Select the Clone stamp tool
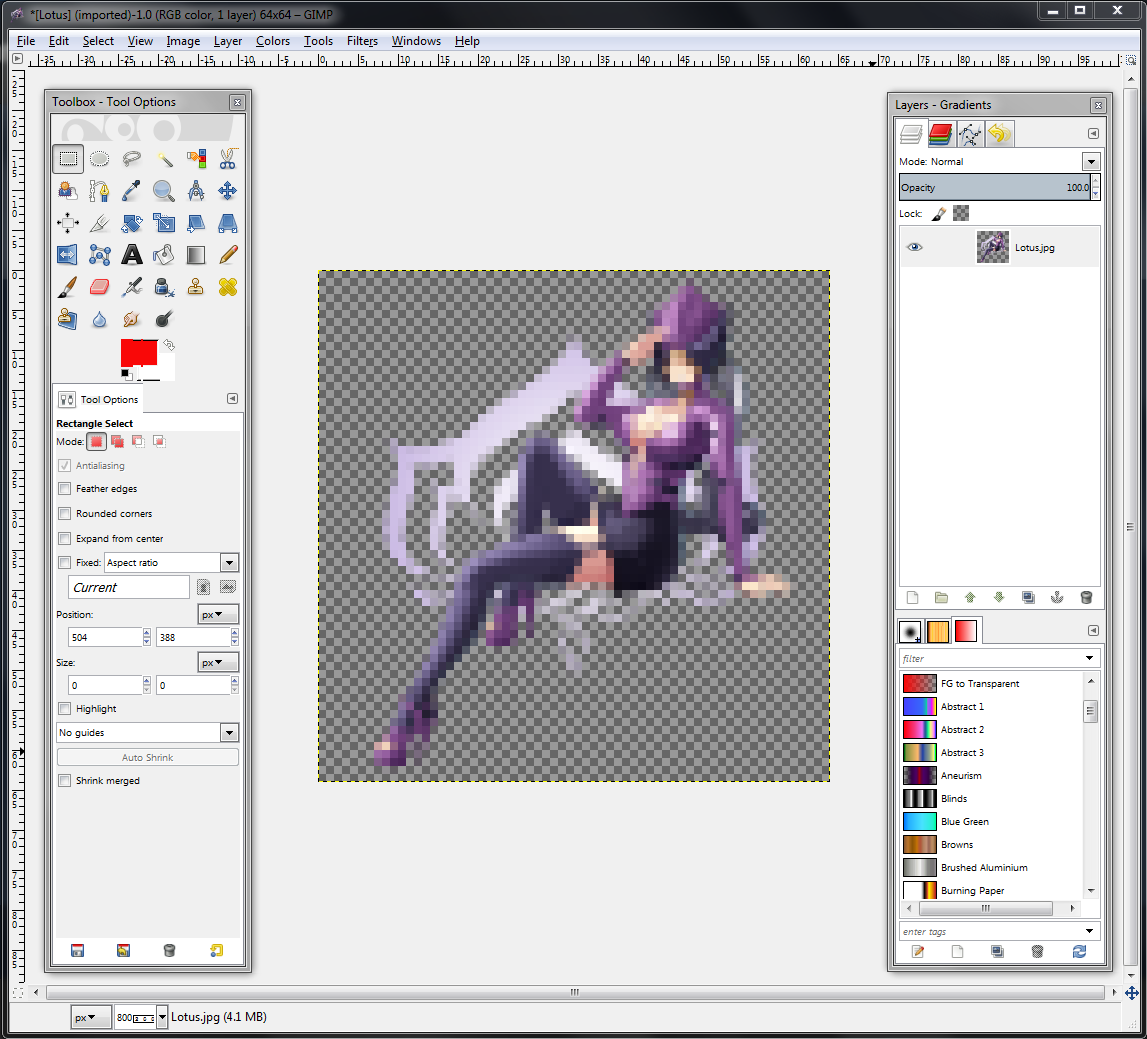This screenshot has height=1039, width=1147. click(196, 287)
